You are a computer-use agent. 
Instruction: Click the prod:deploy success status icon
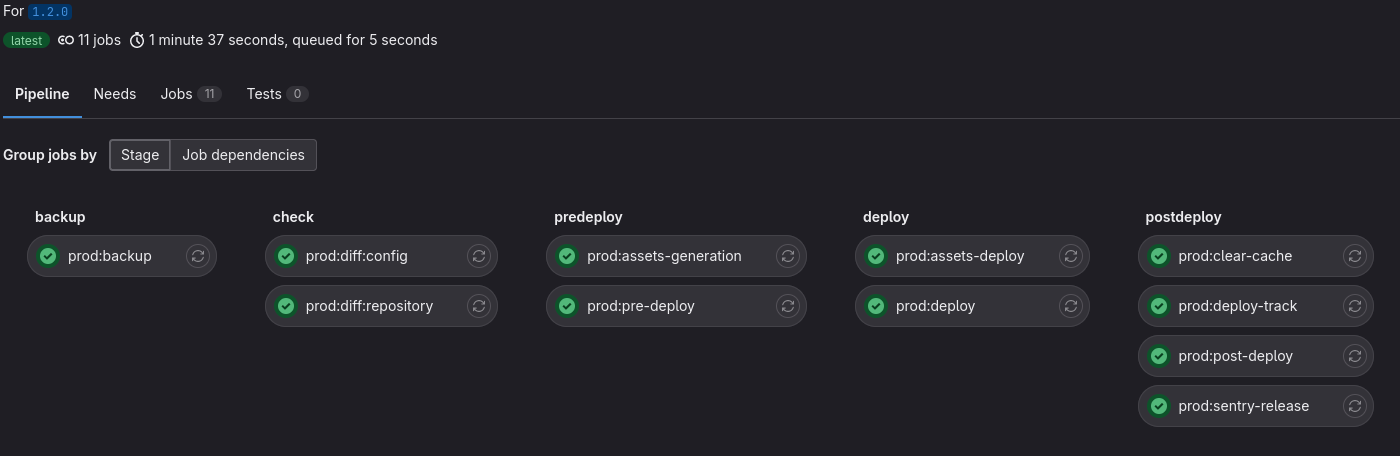click(876, 306)
